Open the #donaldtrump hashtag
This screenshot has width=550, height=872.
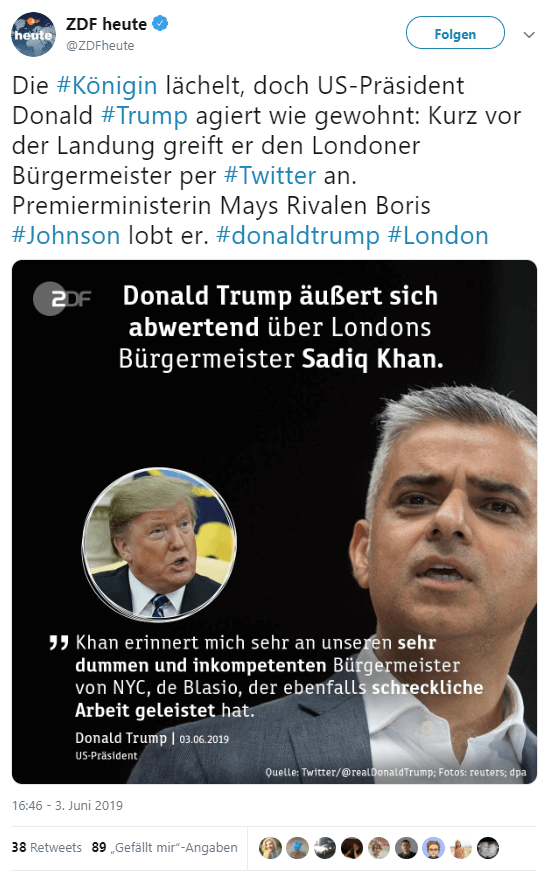(298, 236)
